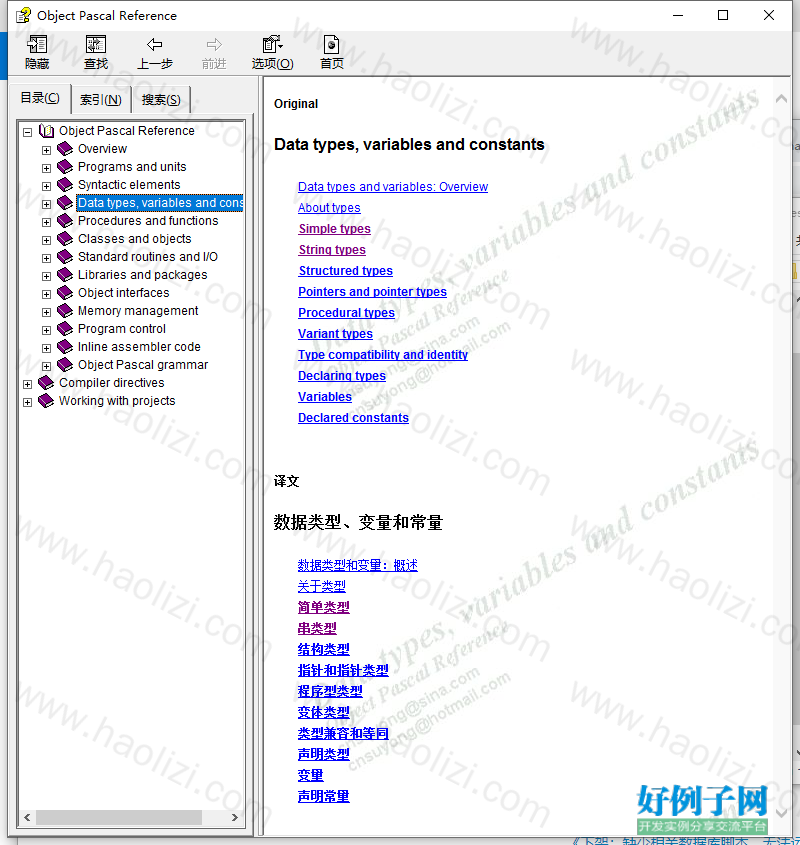Go back with the 上一步 arrow
Image resolution: width=800 pixels, height=845 pixels.
155,44
